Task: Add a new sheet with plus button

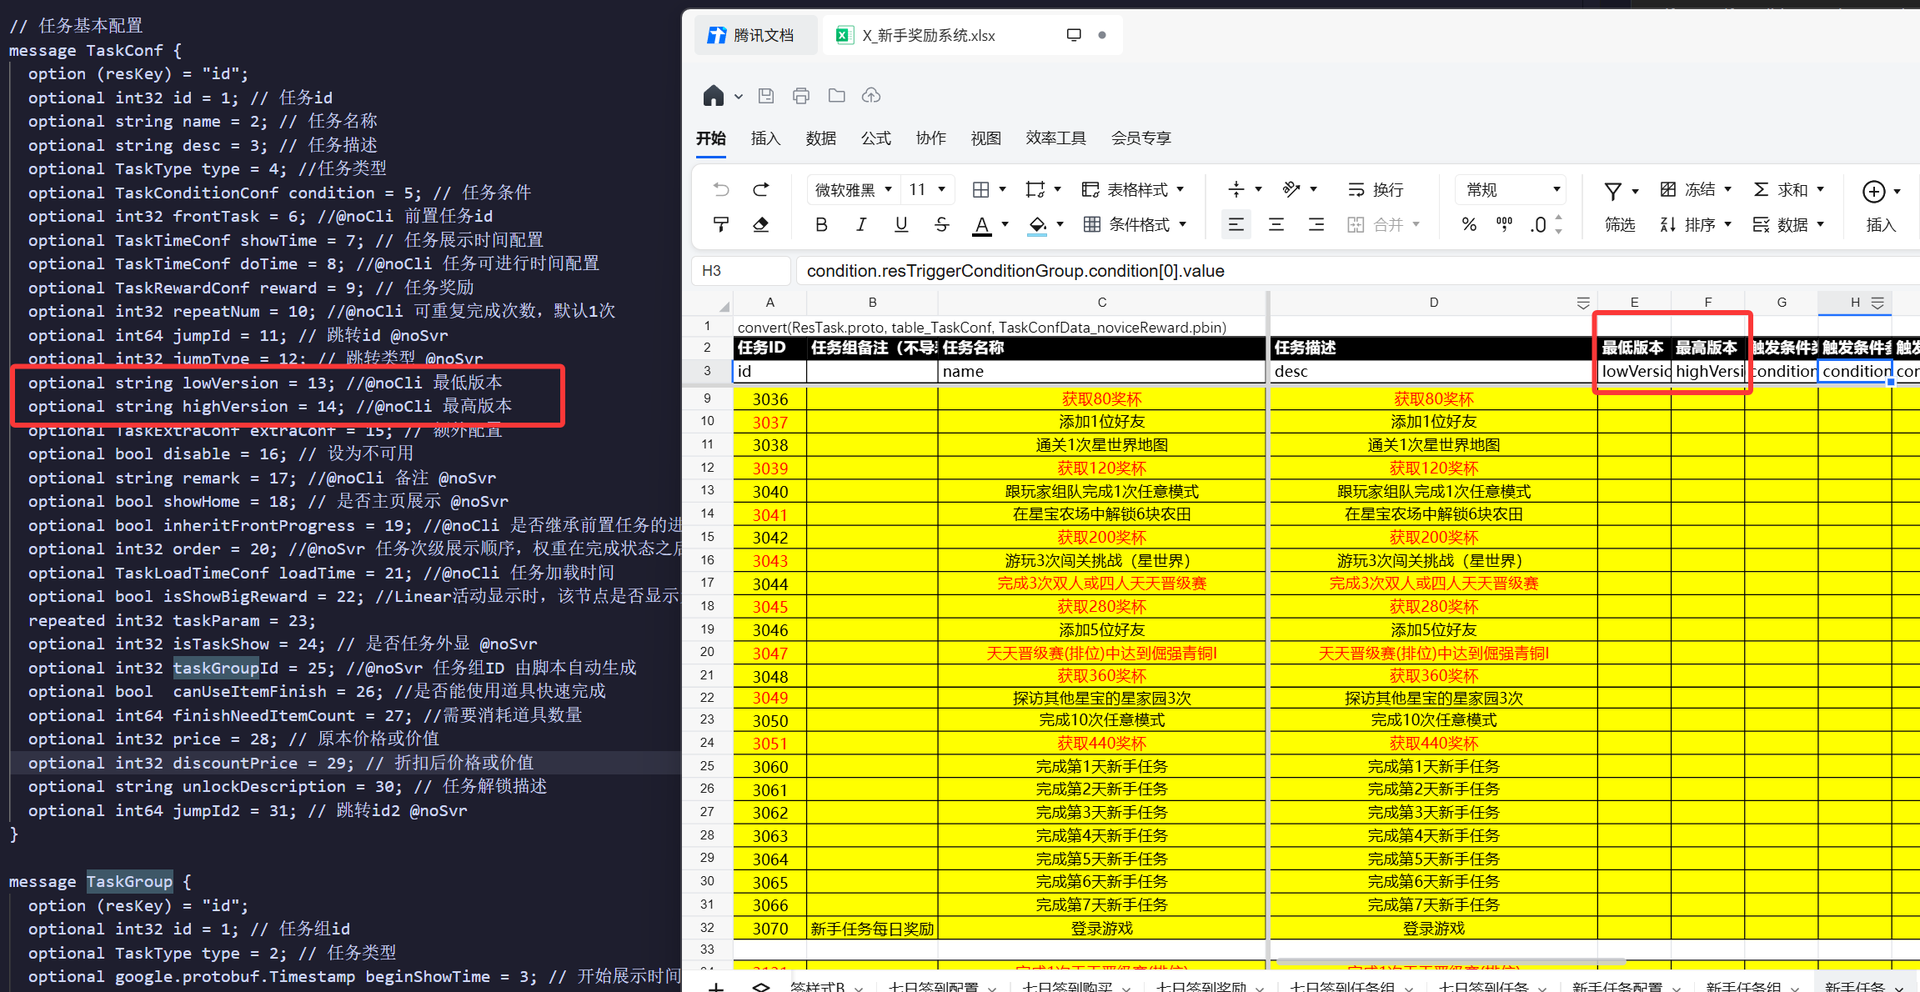Action: (x=716, y=986)
